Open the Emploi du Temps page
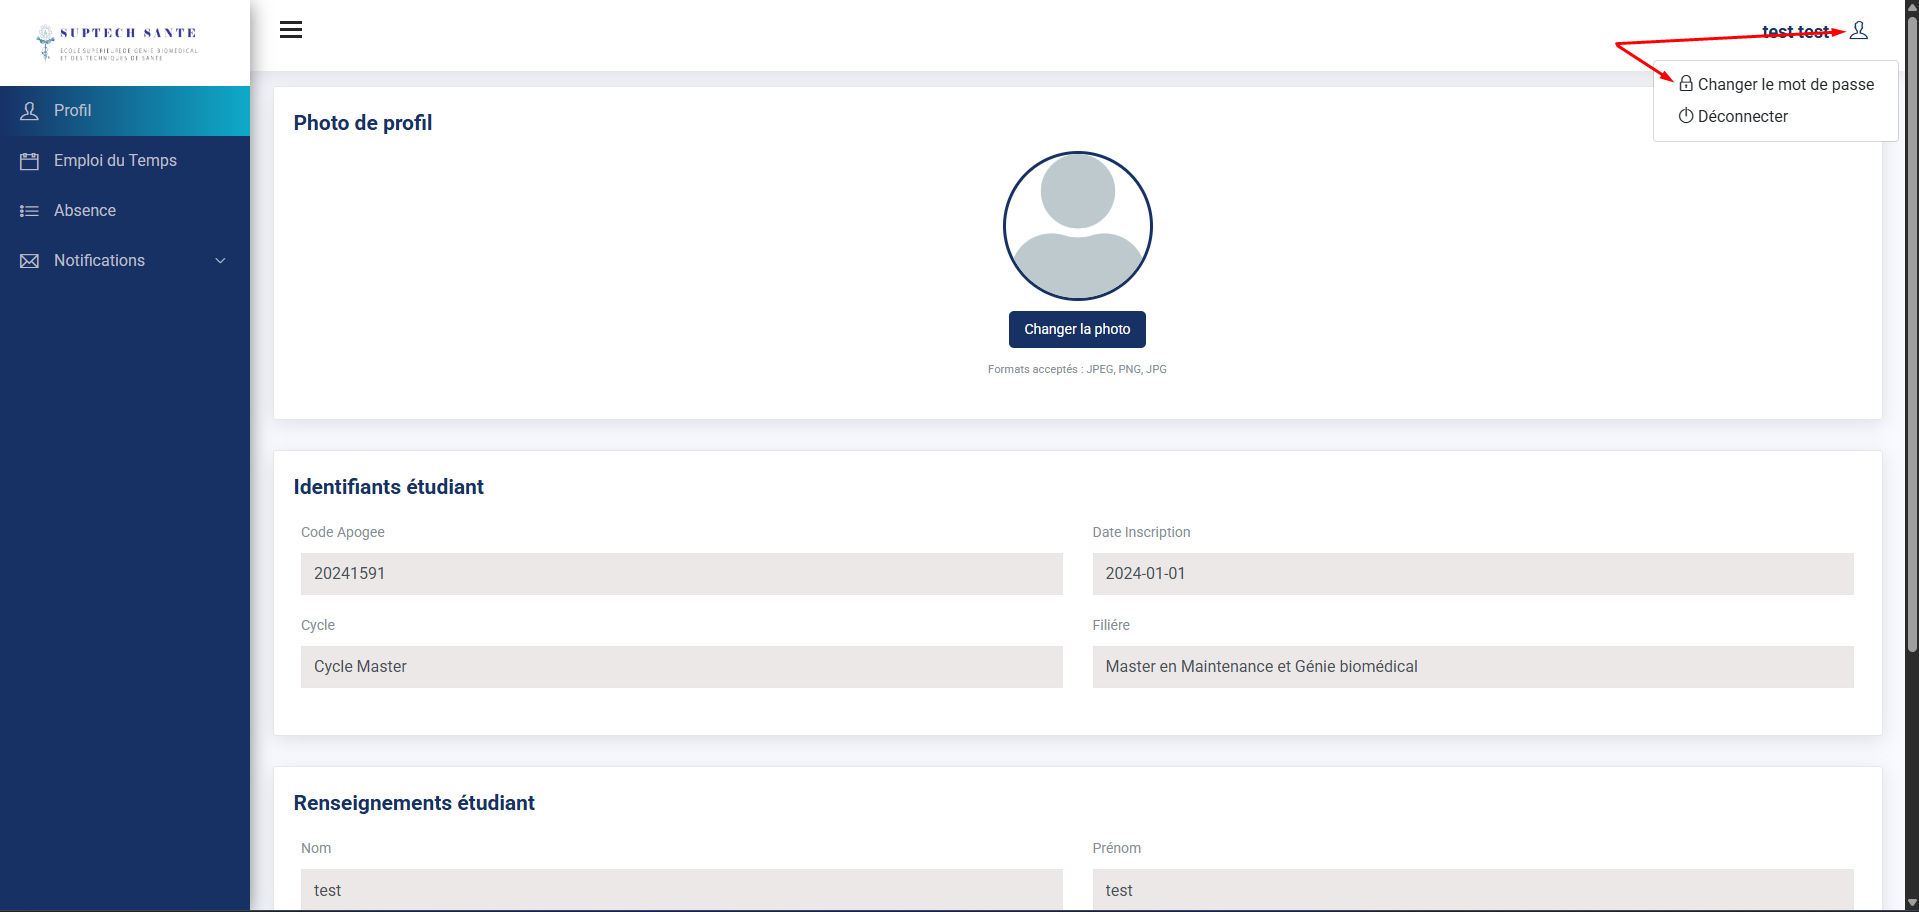Screen dimensions: 1919x912 click(115, 161)
